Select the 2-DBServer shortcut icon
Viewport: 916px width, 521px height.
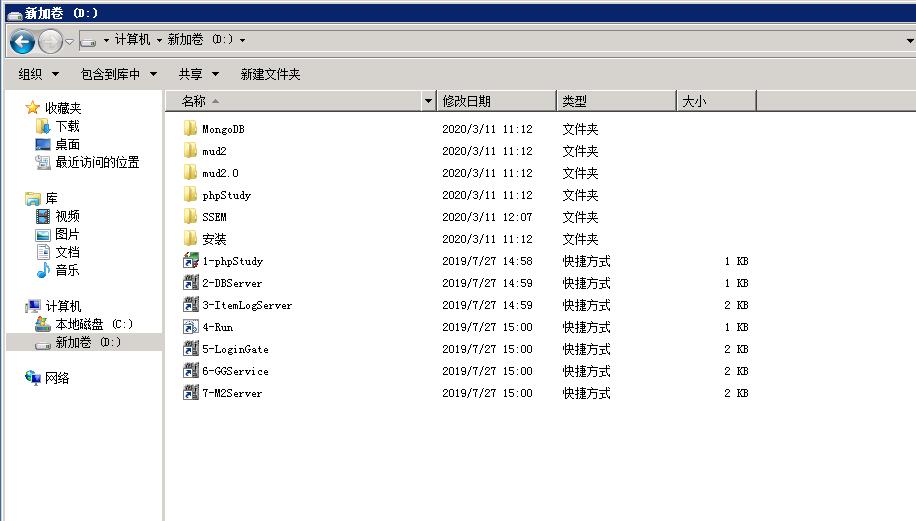(191, 283)
